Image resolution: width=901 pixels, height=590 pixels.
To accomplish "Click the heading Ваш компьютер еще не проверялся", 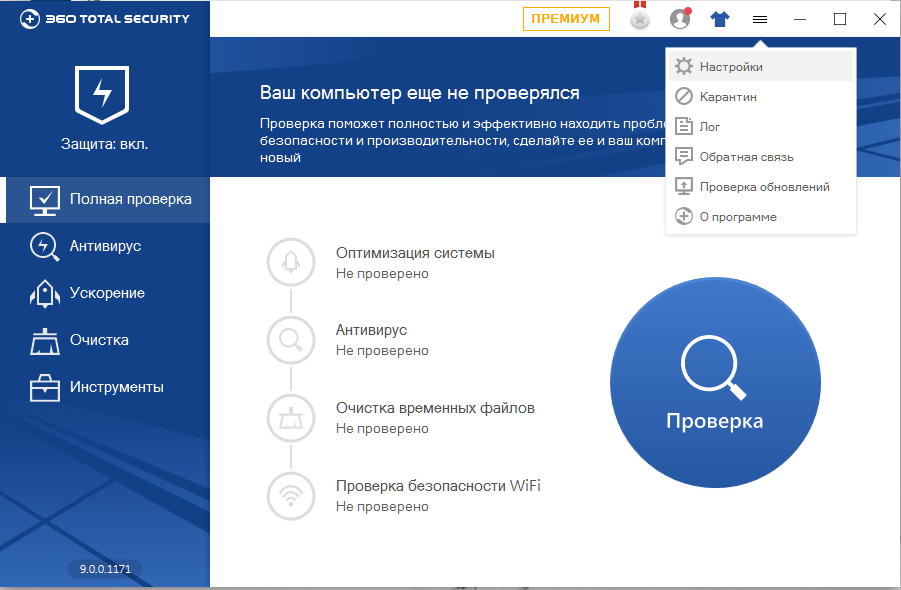I will click(x=419, y=93).
